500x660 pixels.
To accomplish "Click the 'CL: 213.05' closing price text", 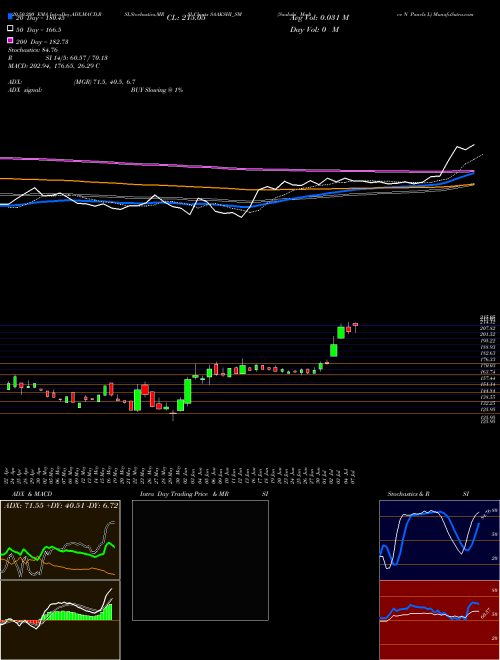I will [186, 18].
